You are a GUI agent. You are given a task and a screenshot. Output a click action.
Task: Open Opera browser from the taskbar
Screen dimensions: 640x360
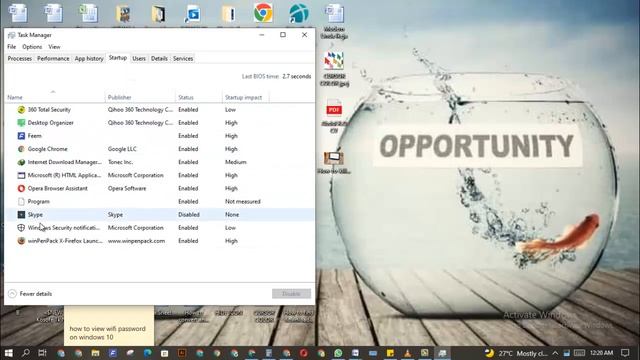[304, 353]
